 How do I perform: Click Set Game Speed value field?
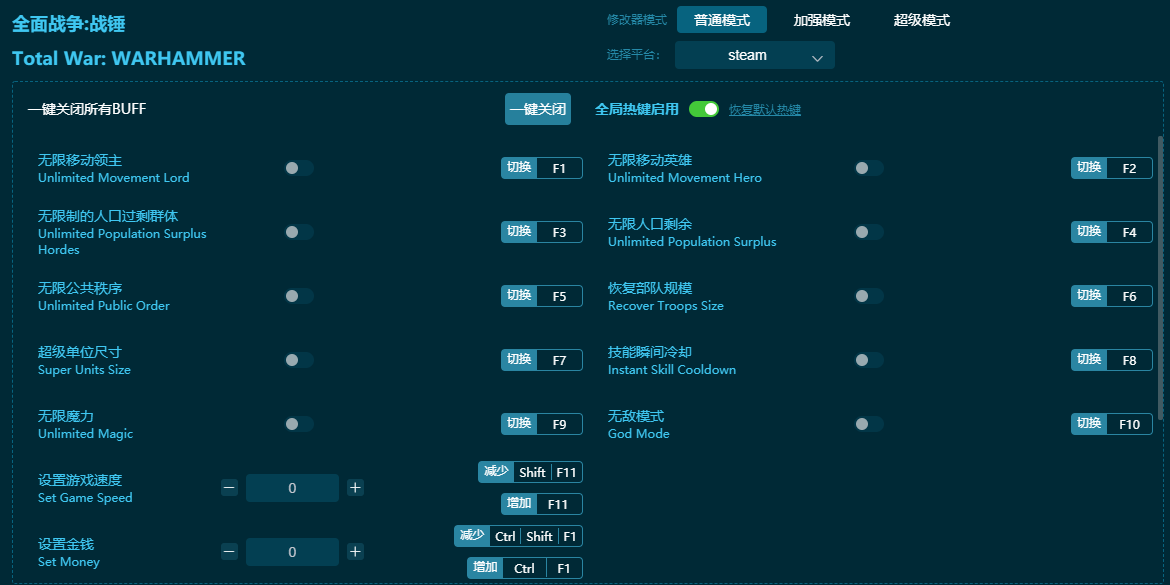(x=292, y=488)
